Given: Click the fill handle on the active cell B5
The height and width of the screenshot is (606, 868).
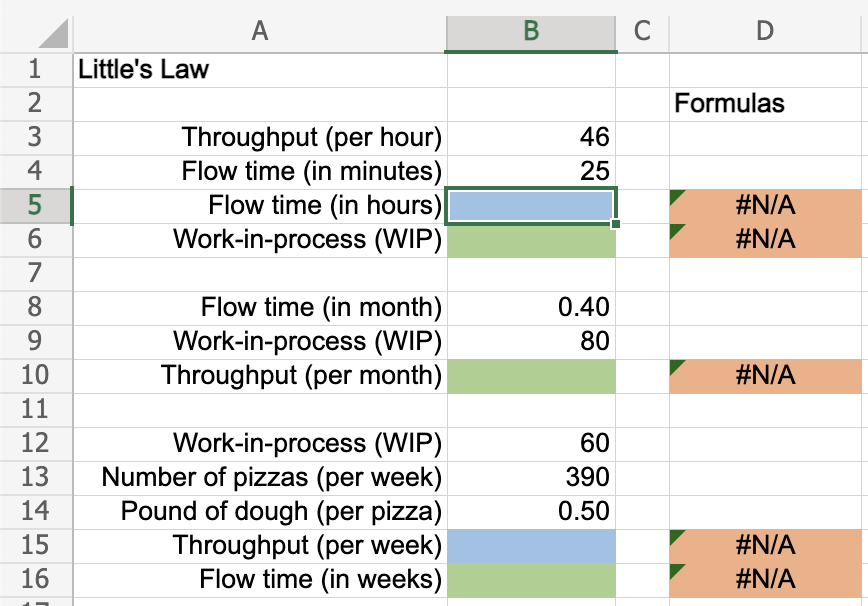Looking at the screenshot, I should pos(616,223).
